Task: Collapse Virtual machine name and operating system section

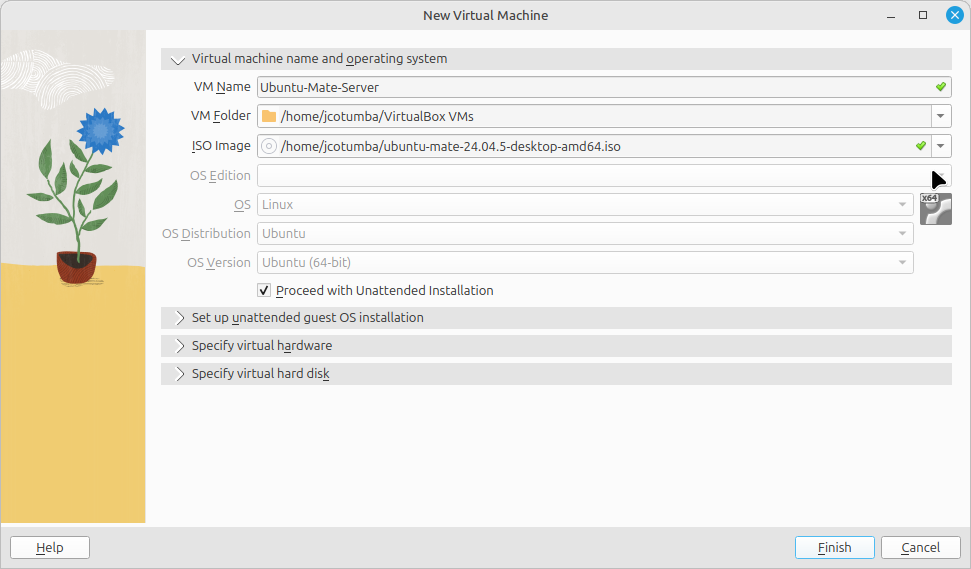Action: pyautogui.click(x=556, y=59)
